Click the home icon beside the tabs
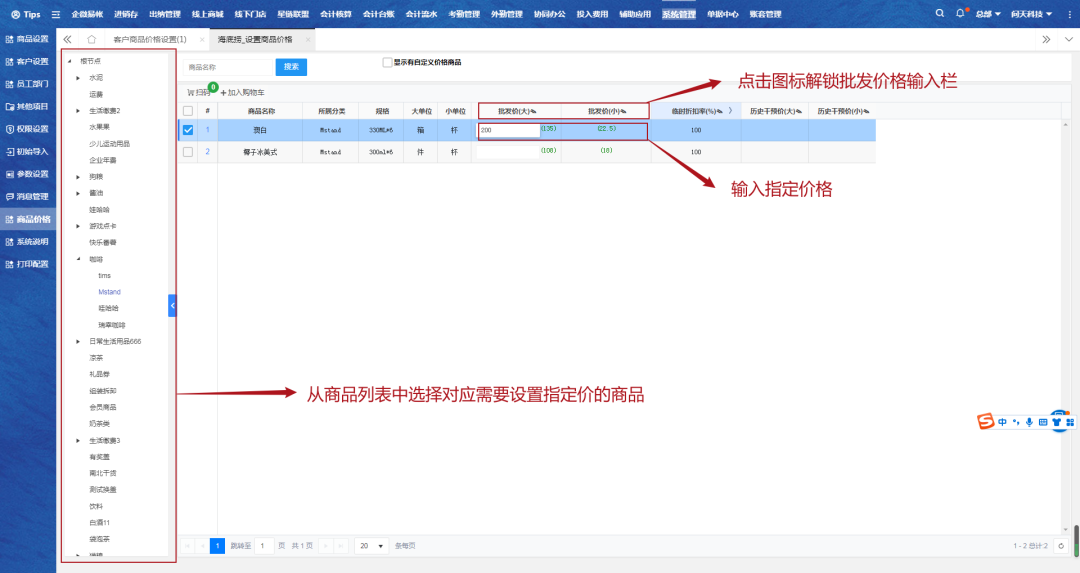Screen dimensions: 1080x573 [x=91, y=39]
